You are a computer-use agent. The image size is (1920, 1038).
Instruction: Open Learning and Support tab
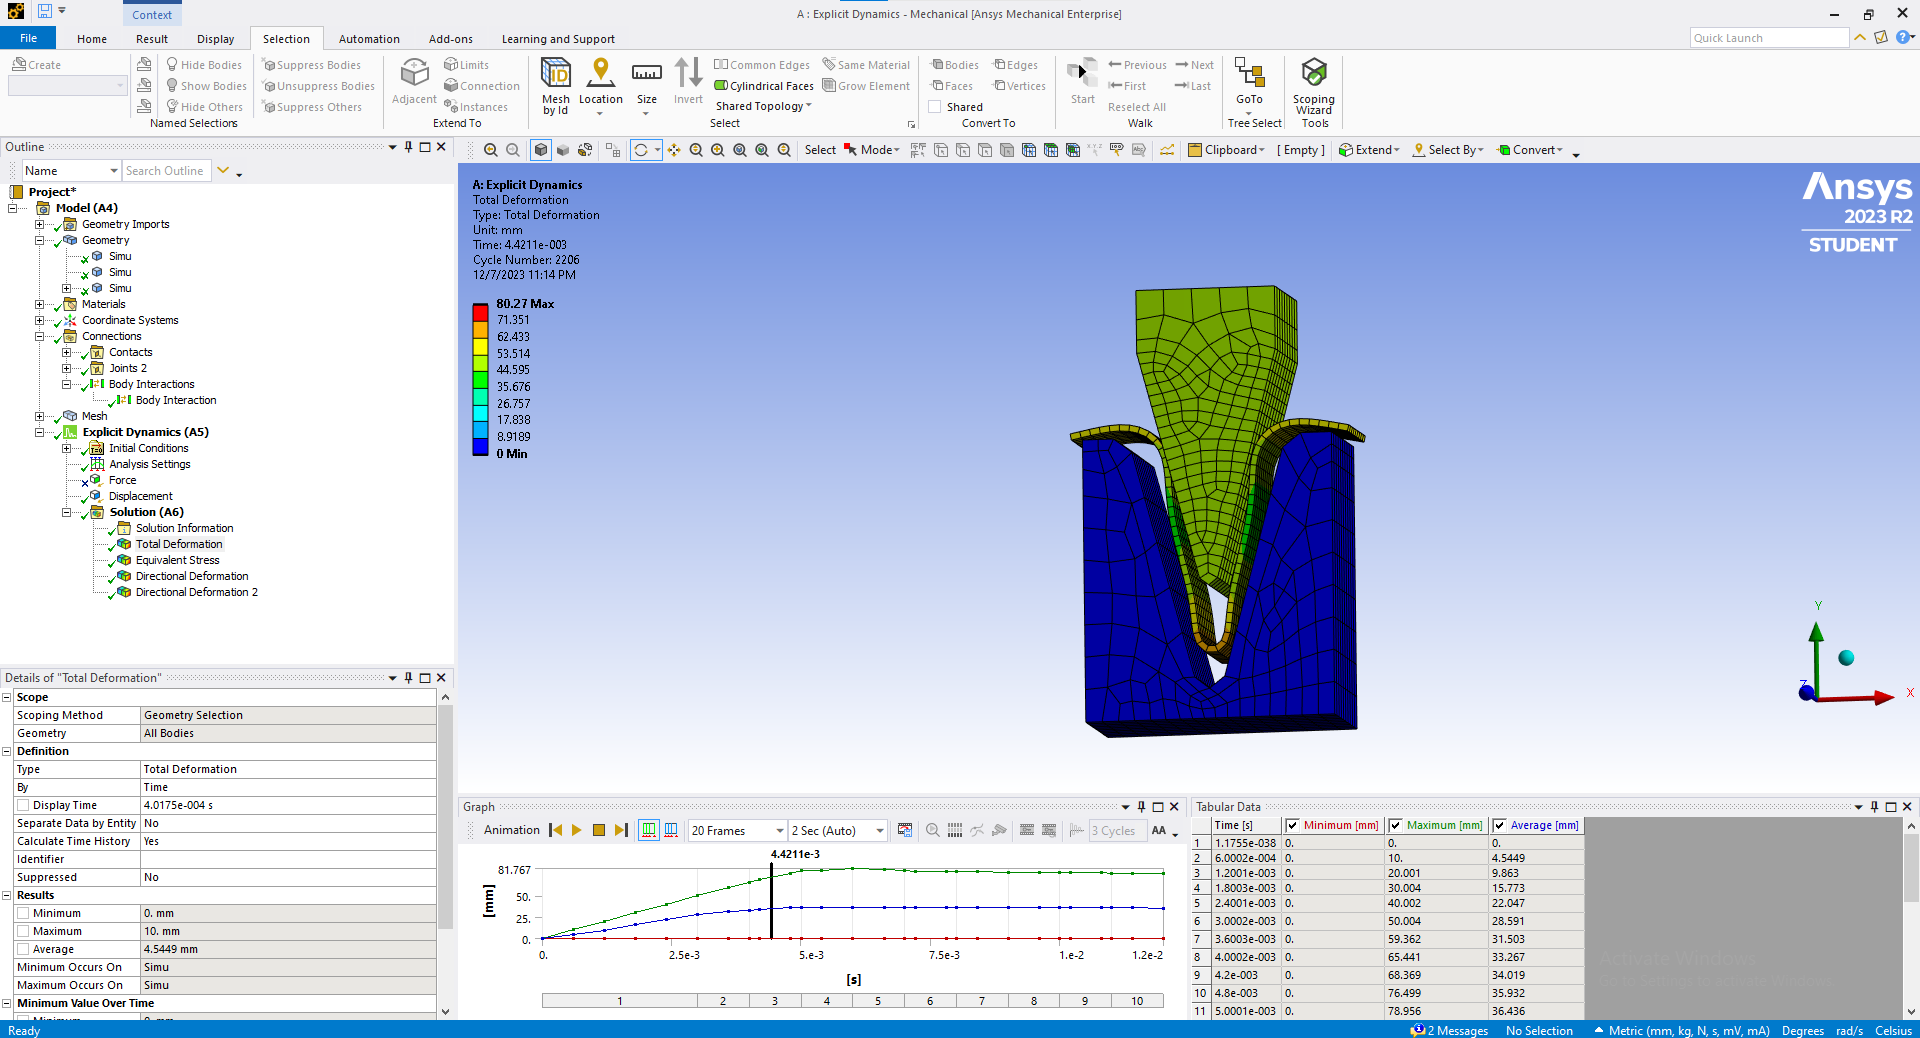coord(558,39)
